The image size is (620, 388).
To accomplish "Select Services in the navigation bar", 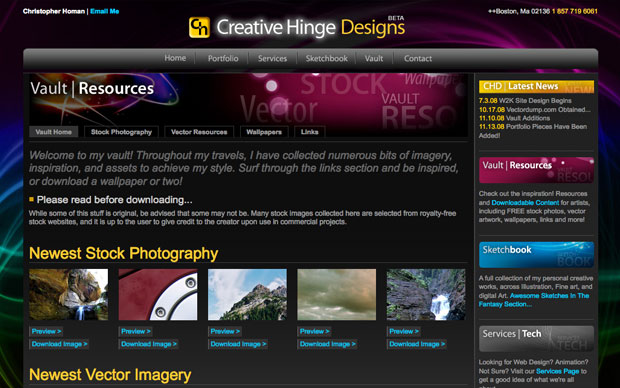I will [272, 58].
